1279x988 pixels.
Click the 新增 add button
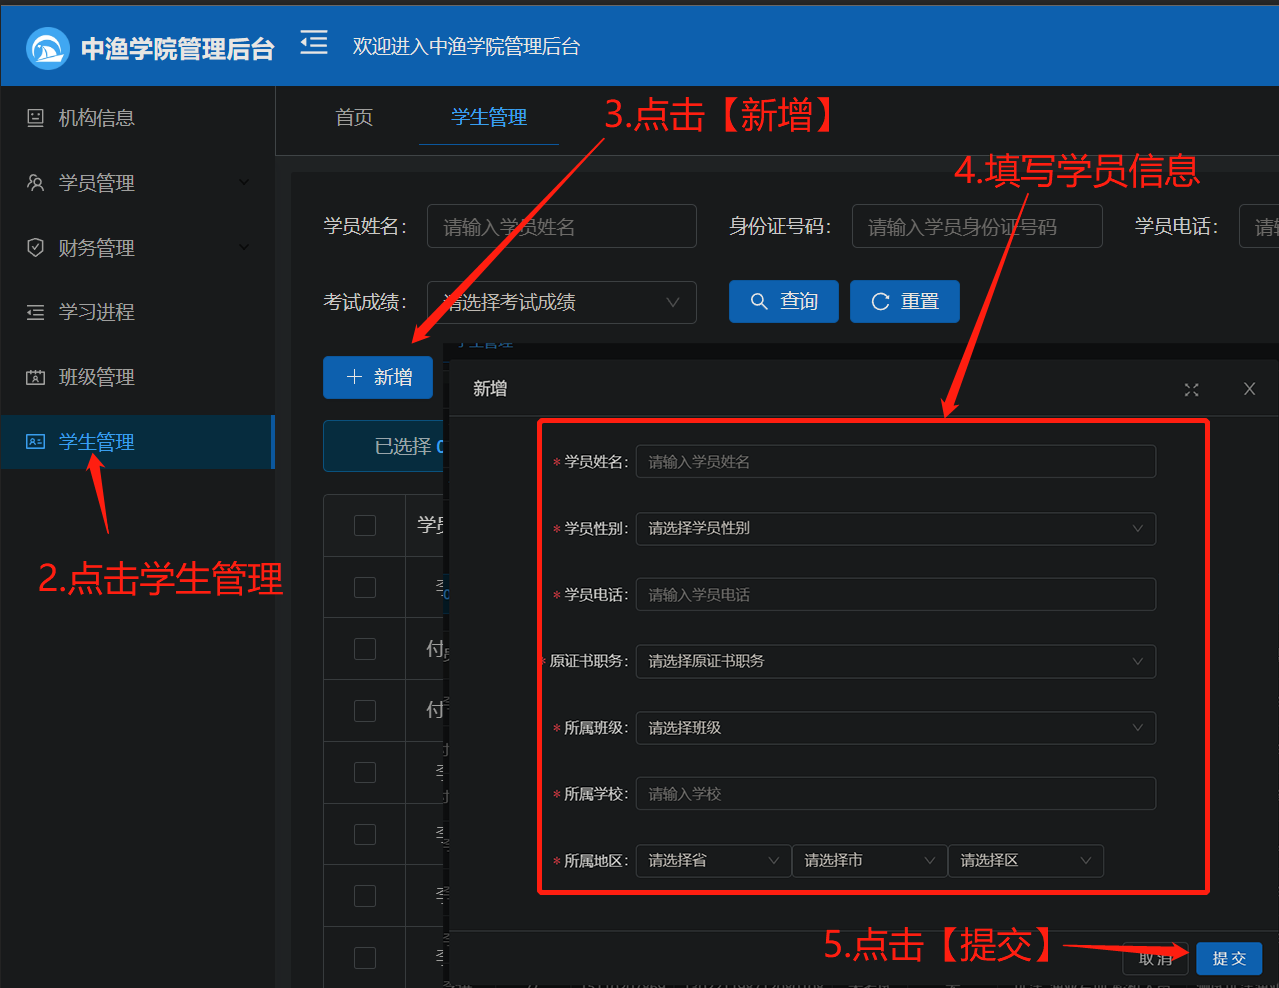point(378,377)
